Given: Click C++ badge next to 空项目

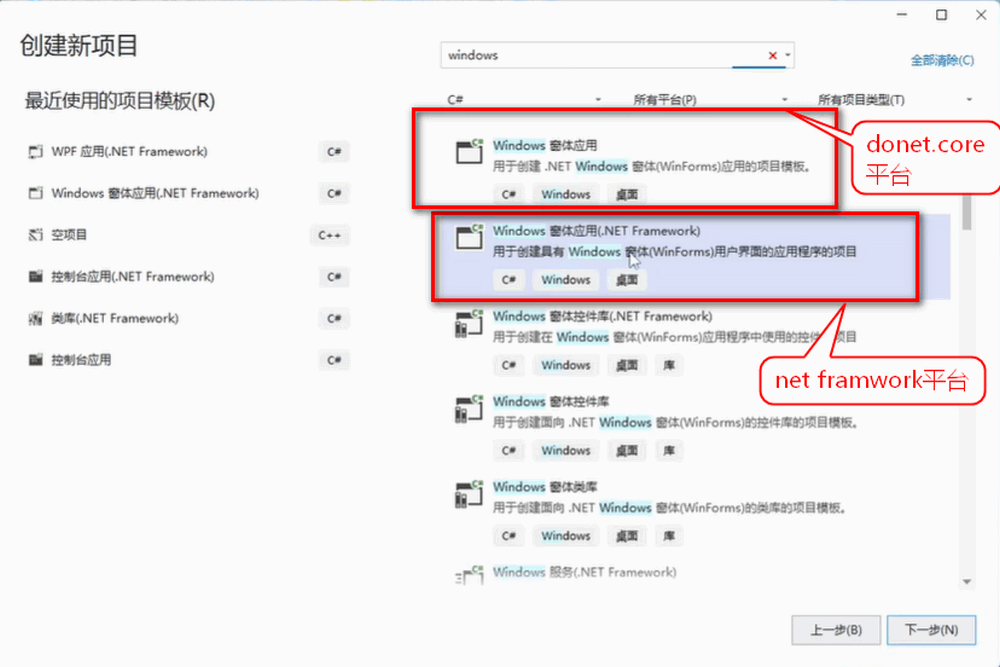Looking at the screenshot, I should coord(329,235).
